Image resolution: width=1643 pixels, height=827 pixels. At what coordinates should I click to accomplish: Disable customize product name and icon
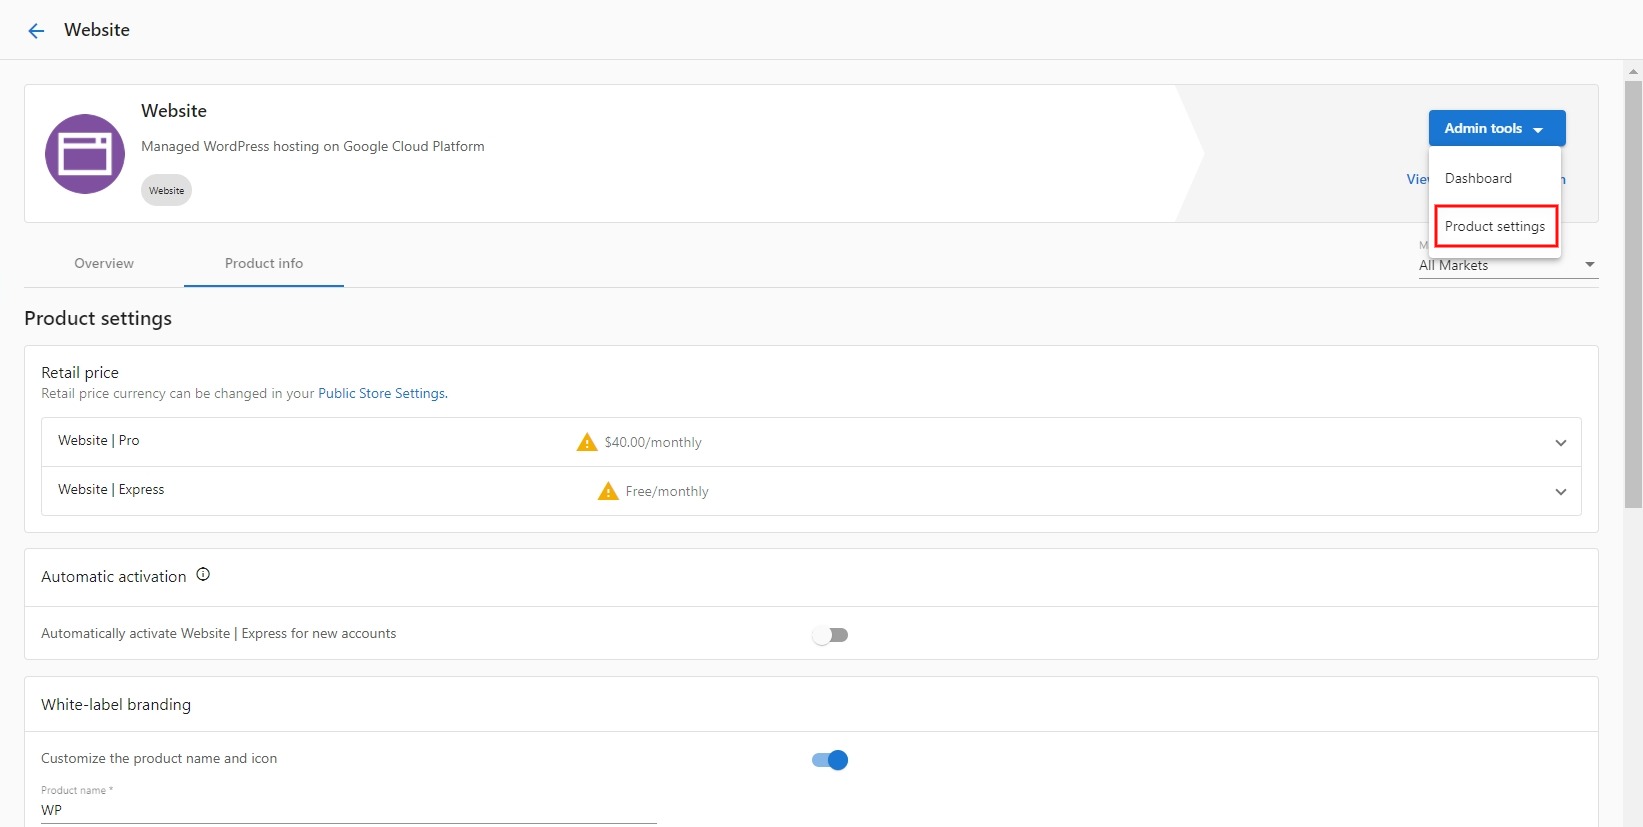830,760
